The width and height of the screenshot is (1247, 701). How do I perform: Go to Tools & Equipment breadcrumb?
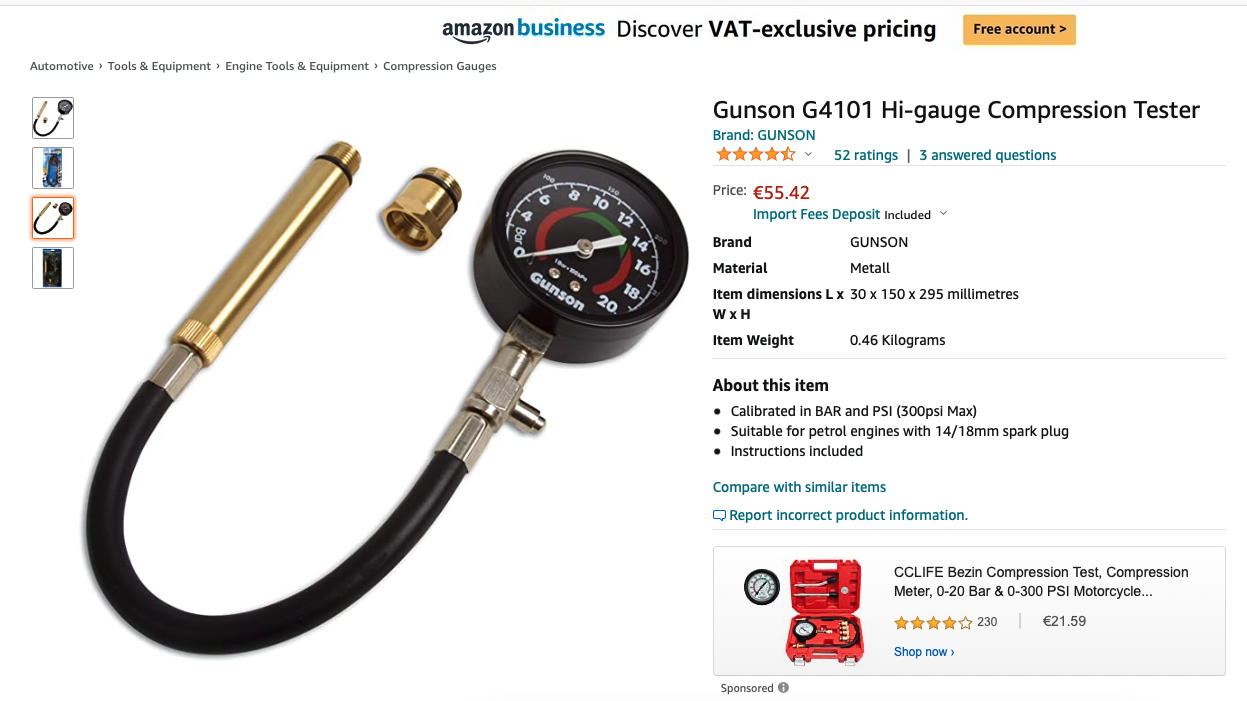(x=159, y=66)
